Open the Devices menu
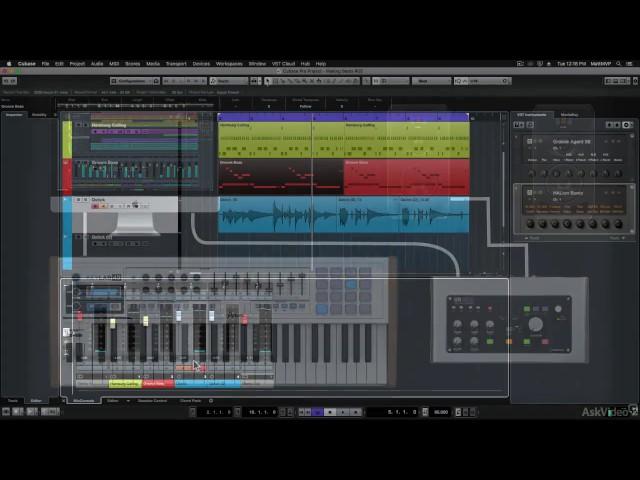 click(x=201, y=64)
